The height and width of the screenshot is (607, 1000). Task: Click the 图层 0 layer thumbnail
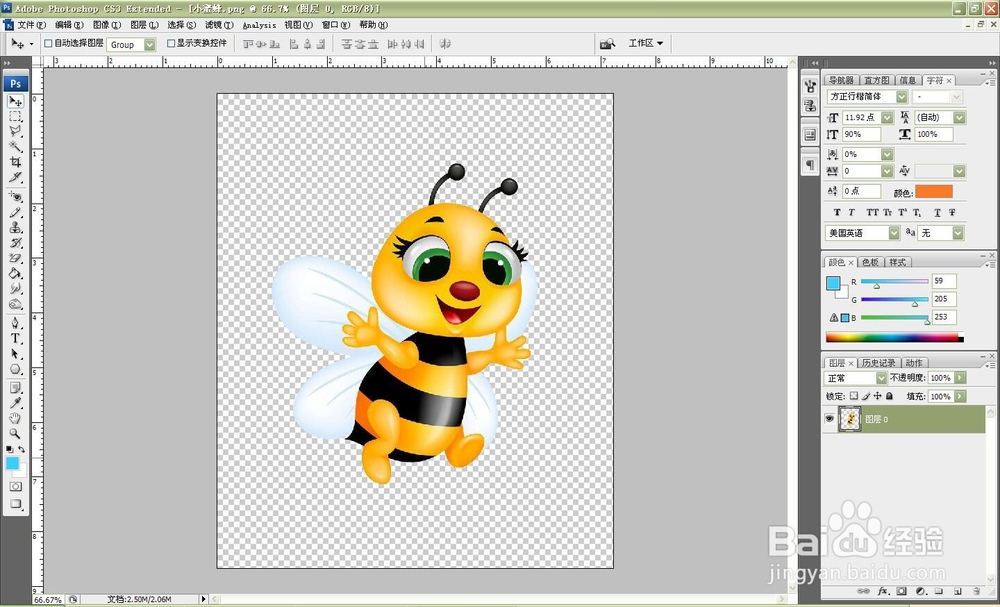click(849, 419)
